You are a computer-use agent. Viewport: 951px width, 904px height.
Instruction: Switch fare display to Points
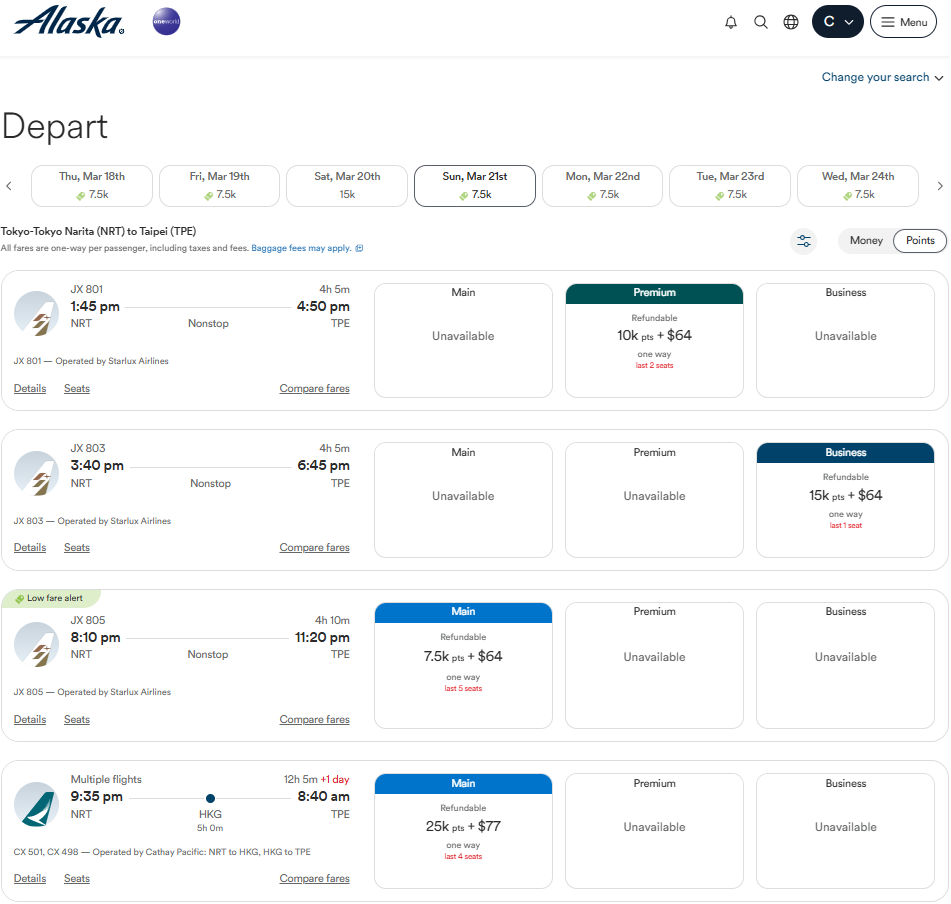click(x=920, y=241)
